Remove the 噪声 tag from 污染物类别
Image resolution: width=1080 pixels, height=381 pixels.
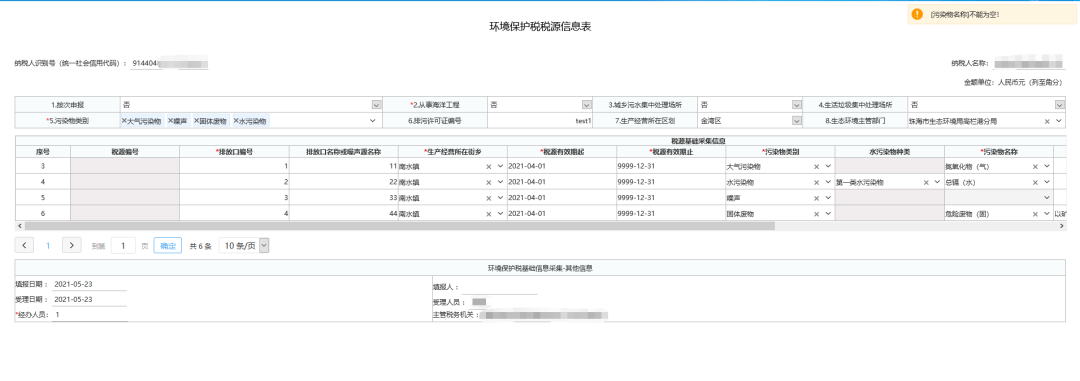point(170,121)
